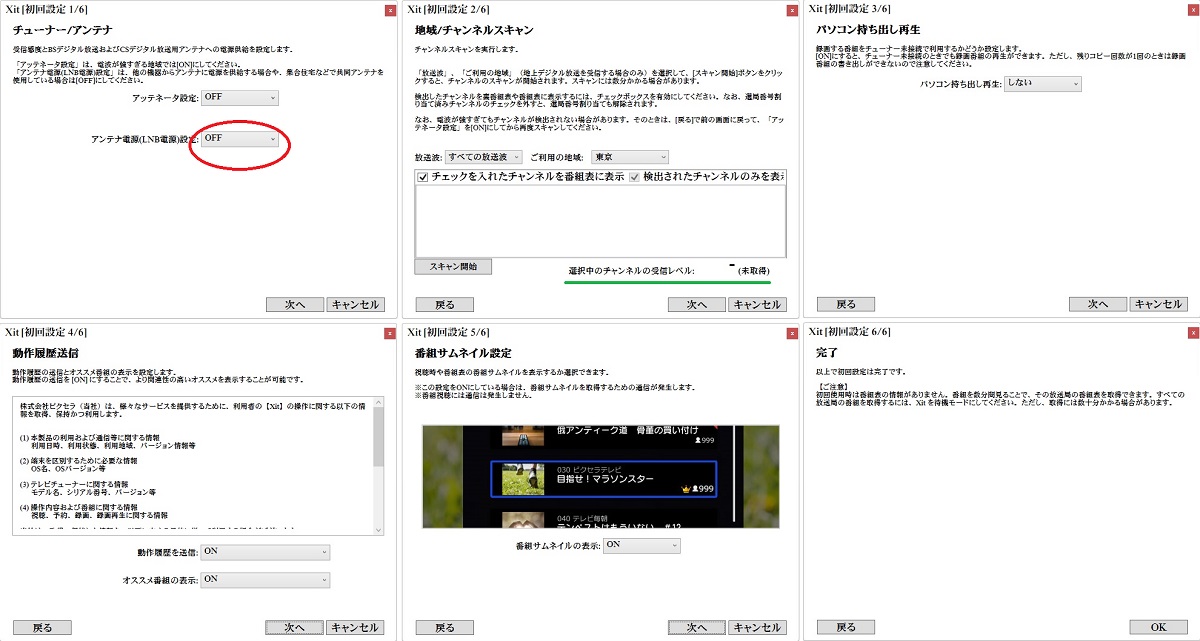Click 次へ in the 初回設定 2/6 window
This screenshot has width=1200, height=641.
coord(697,305)
